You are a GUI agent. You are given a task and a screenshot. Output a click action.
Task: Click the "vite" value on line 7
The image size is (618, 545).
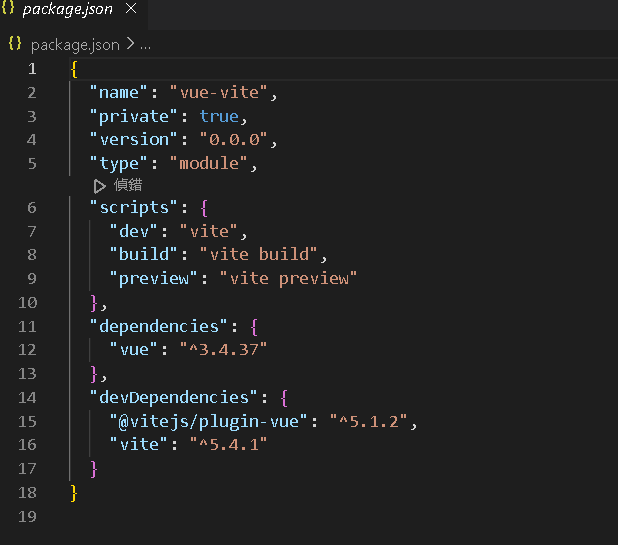coord(209,231)
